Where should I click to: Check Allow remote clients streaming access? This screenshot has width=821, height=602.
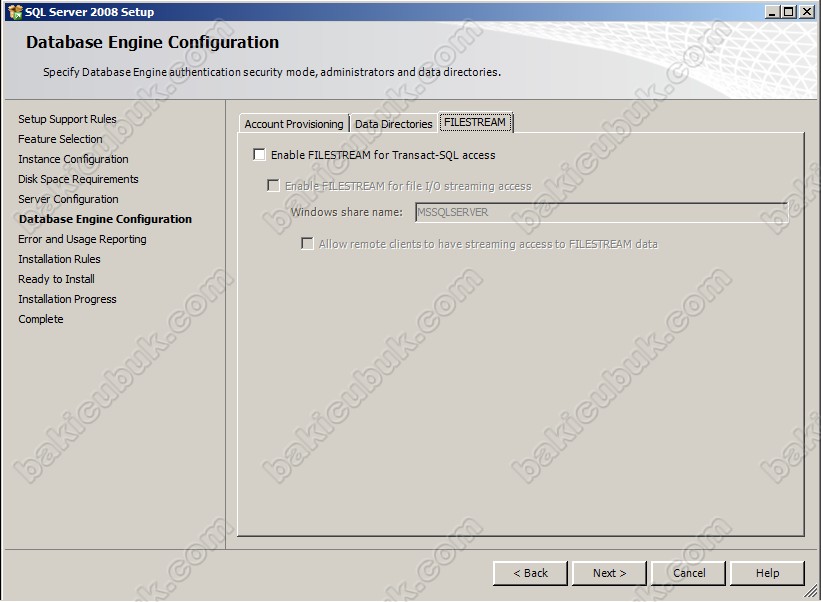click(307, 243)
